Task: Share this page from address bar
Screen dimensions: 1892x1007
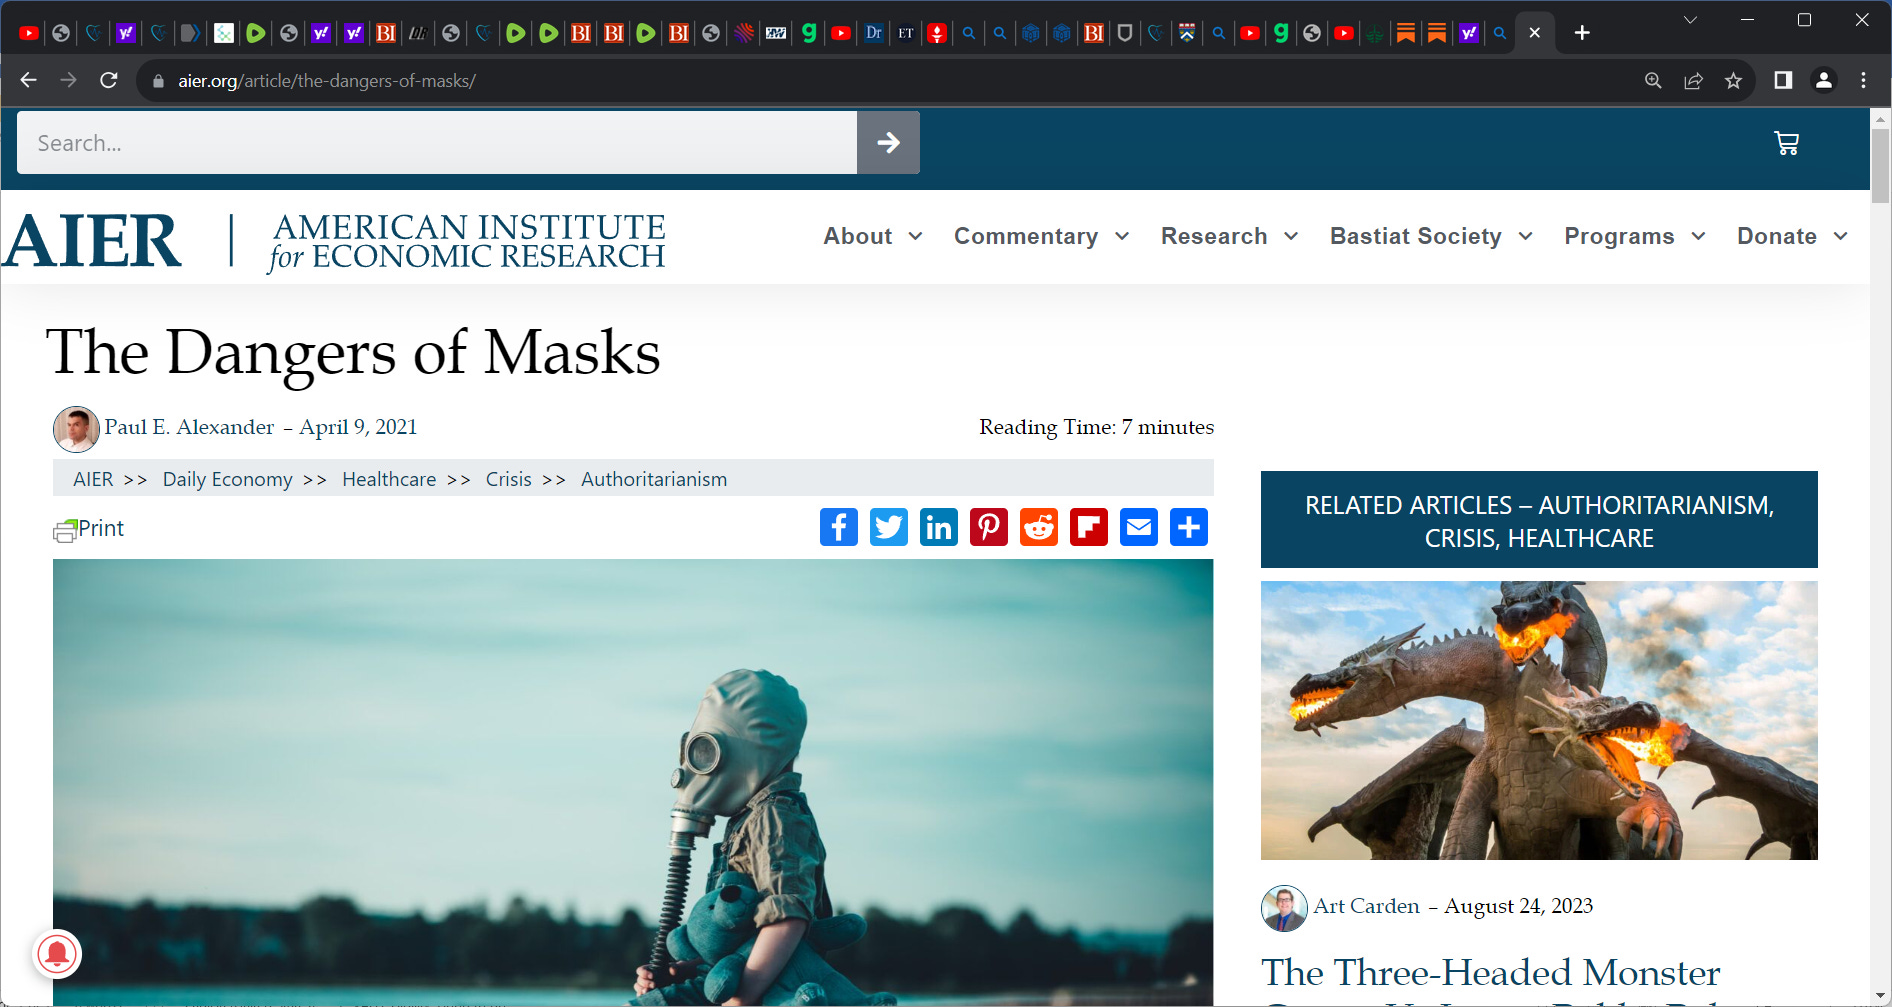Action: pyautogui.click(x=1693, y=81)
